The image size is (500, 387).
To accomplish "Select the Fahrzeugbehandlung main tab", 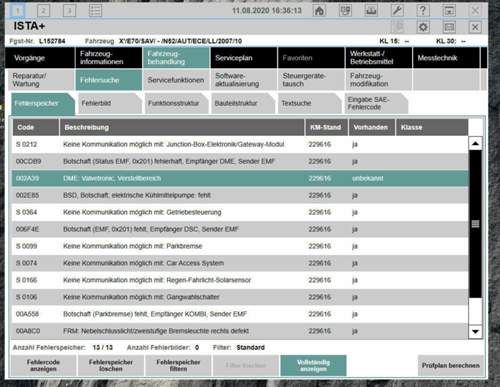I will tap(176, 58).
